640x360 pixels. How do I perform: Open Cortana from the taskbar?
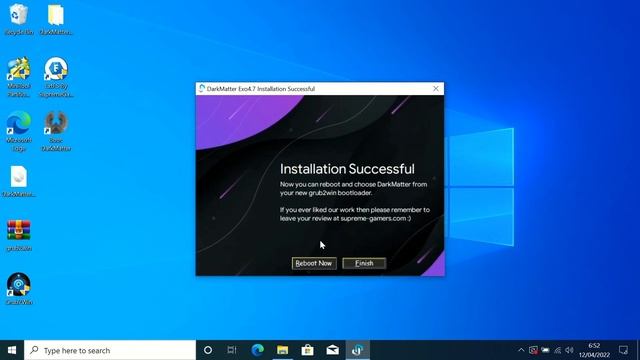click(208, 350)
